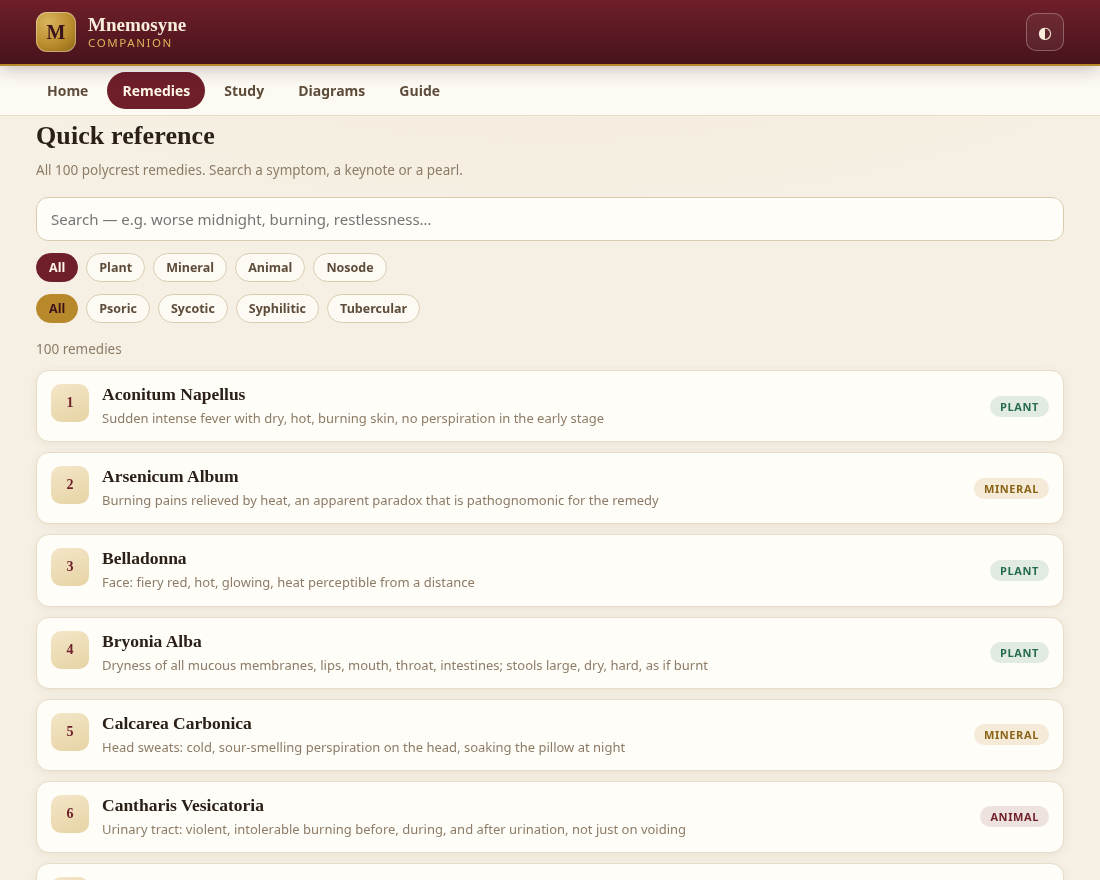This screenshot has height=880, width=1100.
Task: Click the Mnemosyne title text
Action: coord(137,25)
